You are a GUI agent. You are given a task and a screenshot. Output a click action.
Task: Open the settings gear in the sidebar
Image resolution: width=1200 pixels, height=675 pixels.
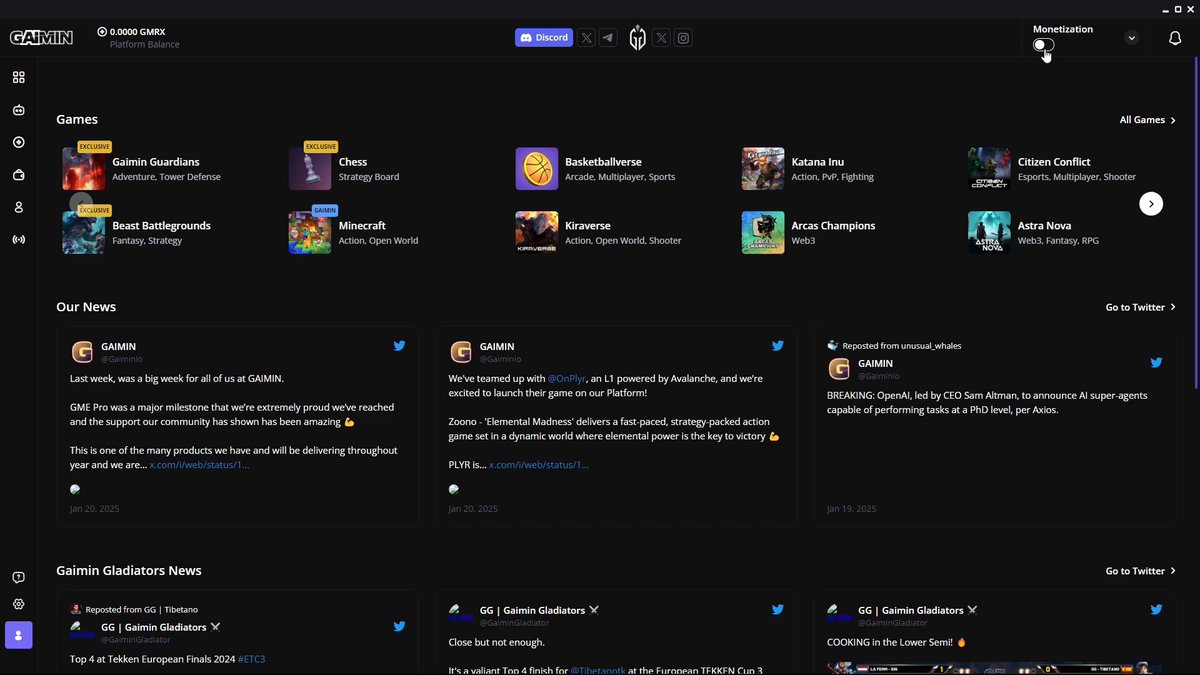18,604
